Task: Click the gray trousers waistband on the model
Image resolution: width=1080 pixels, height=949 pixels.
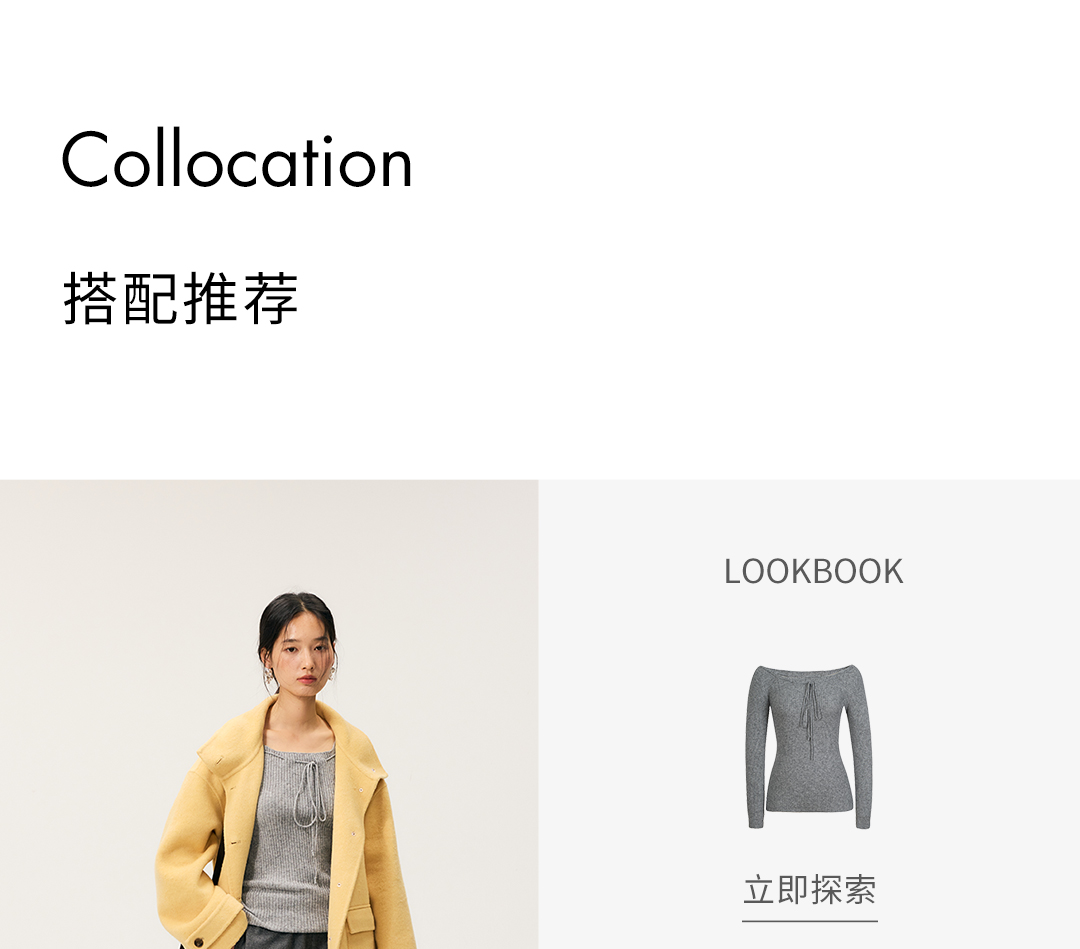Action: tap(282, 938)
